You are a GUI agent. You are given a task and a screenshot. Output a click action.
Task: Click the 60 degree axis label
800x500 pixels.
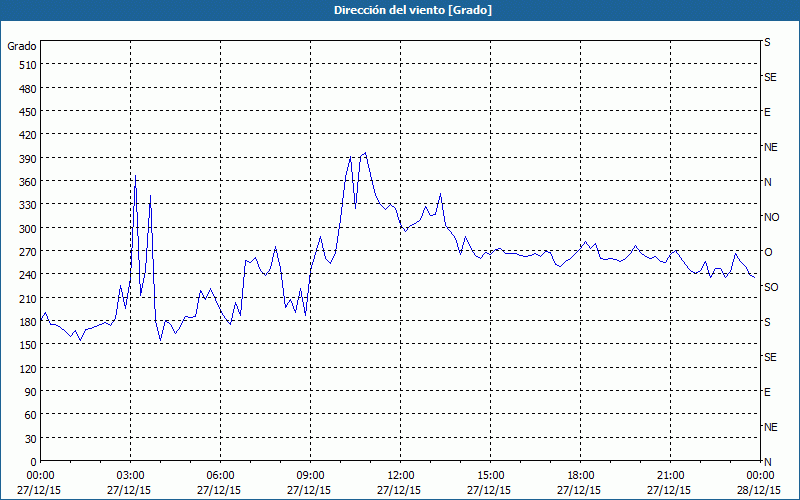31,415
